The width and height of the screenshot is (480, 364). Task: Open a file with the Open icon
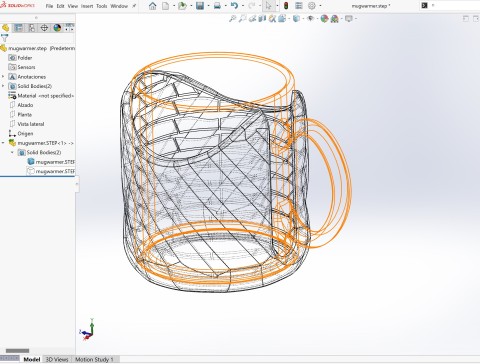point(182,6)
